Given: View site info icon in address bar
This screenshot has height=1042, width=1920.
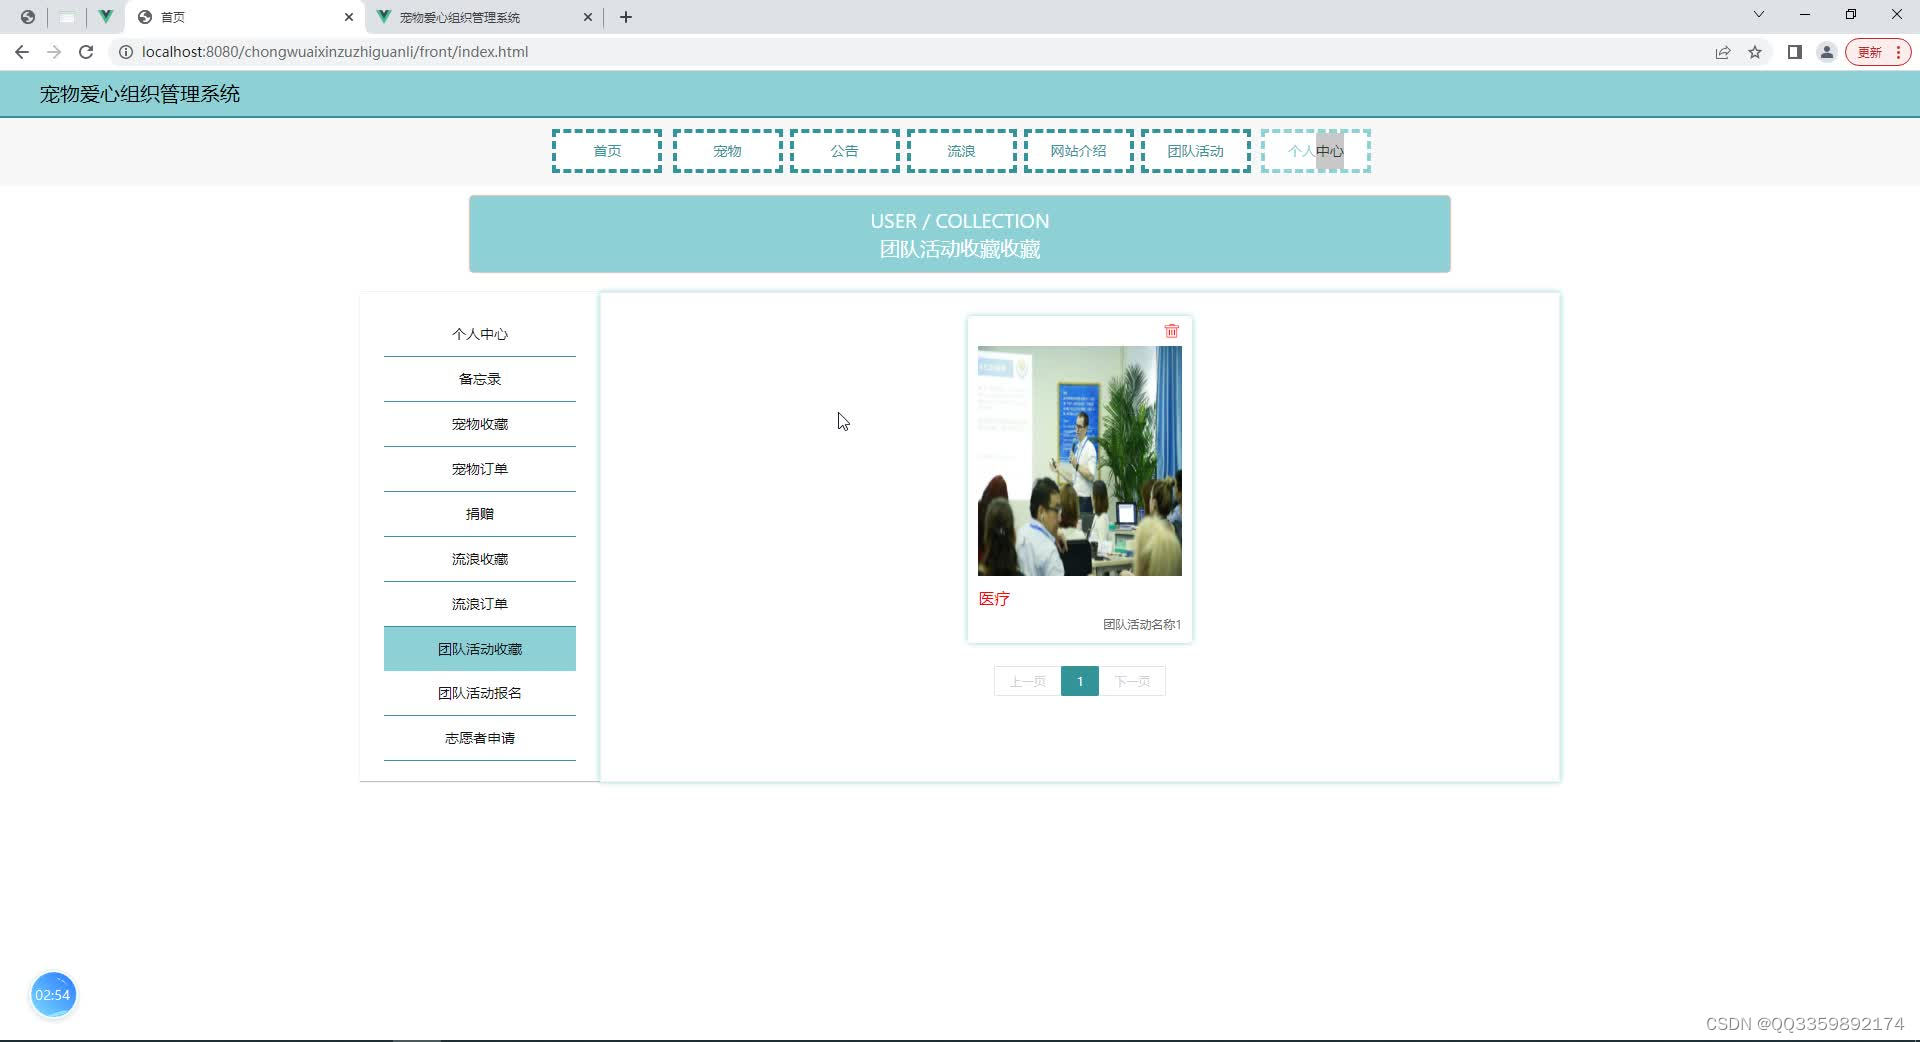Looking at the screenshot, I should [126, 52].
